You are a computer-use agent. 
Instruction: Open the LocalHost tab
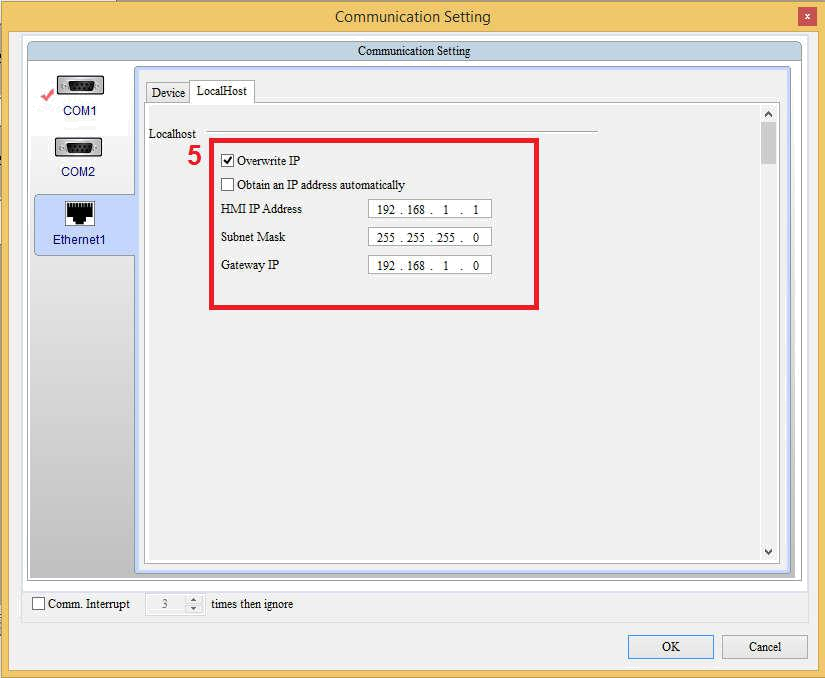tap(222, 91)
